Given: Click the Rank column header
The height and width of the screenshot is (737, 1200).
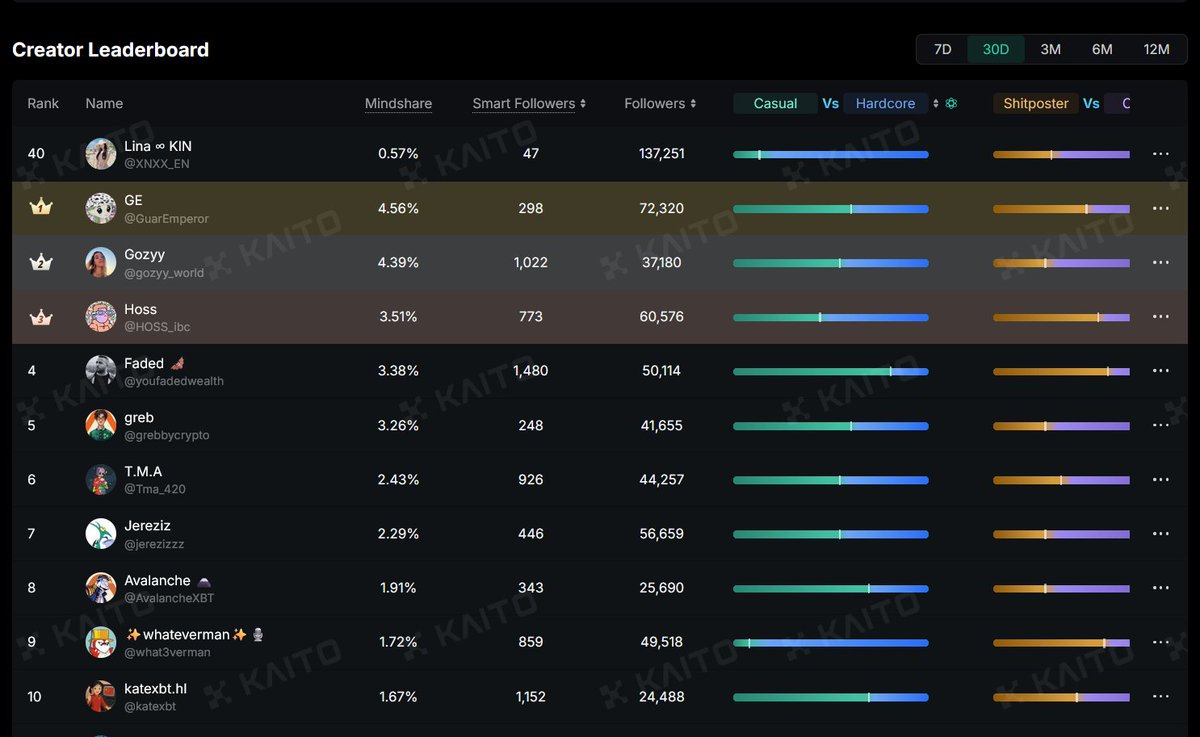Looking at the screenshot, I should pos(43,103).
